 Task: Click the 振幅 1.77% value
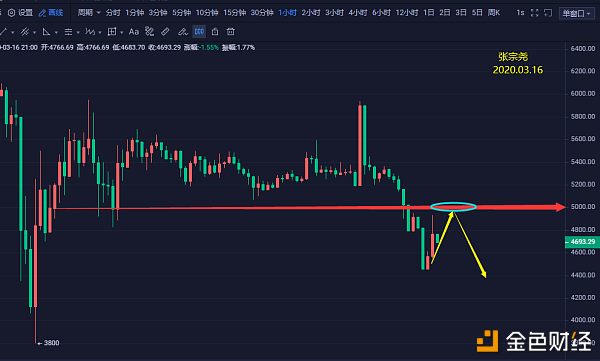[x=238, y=47]
